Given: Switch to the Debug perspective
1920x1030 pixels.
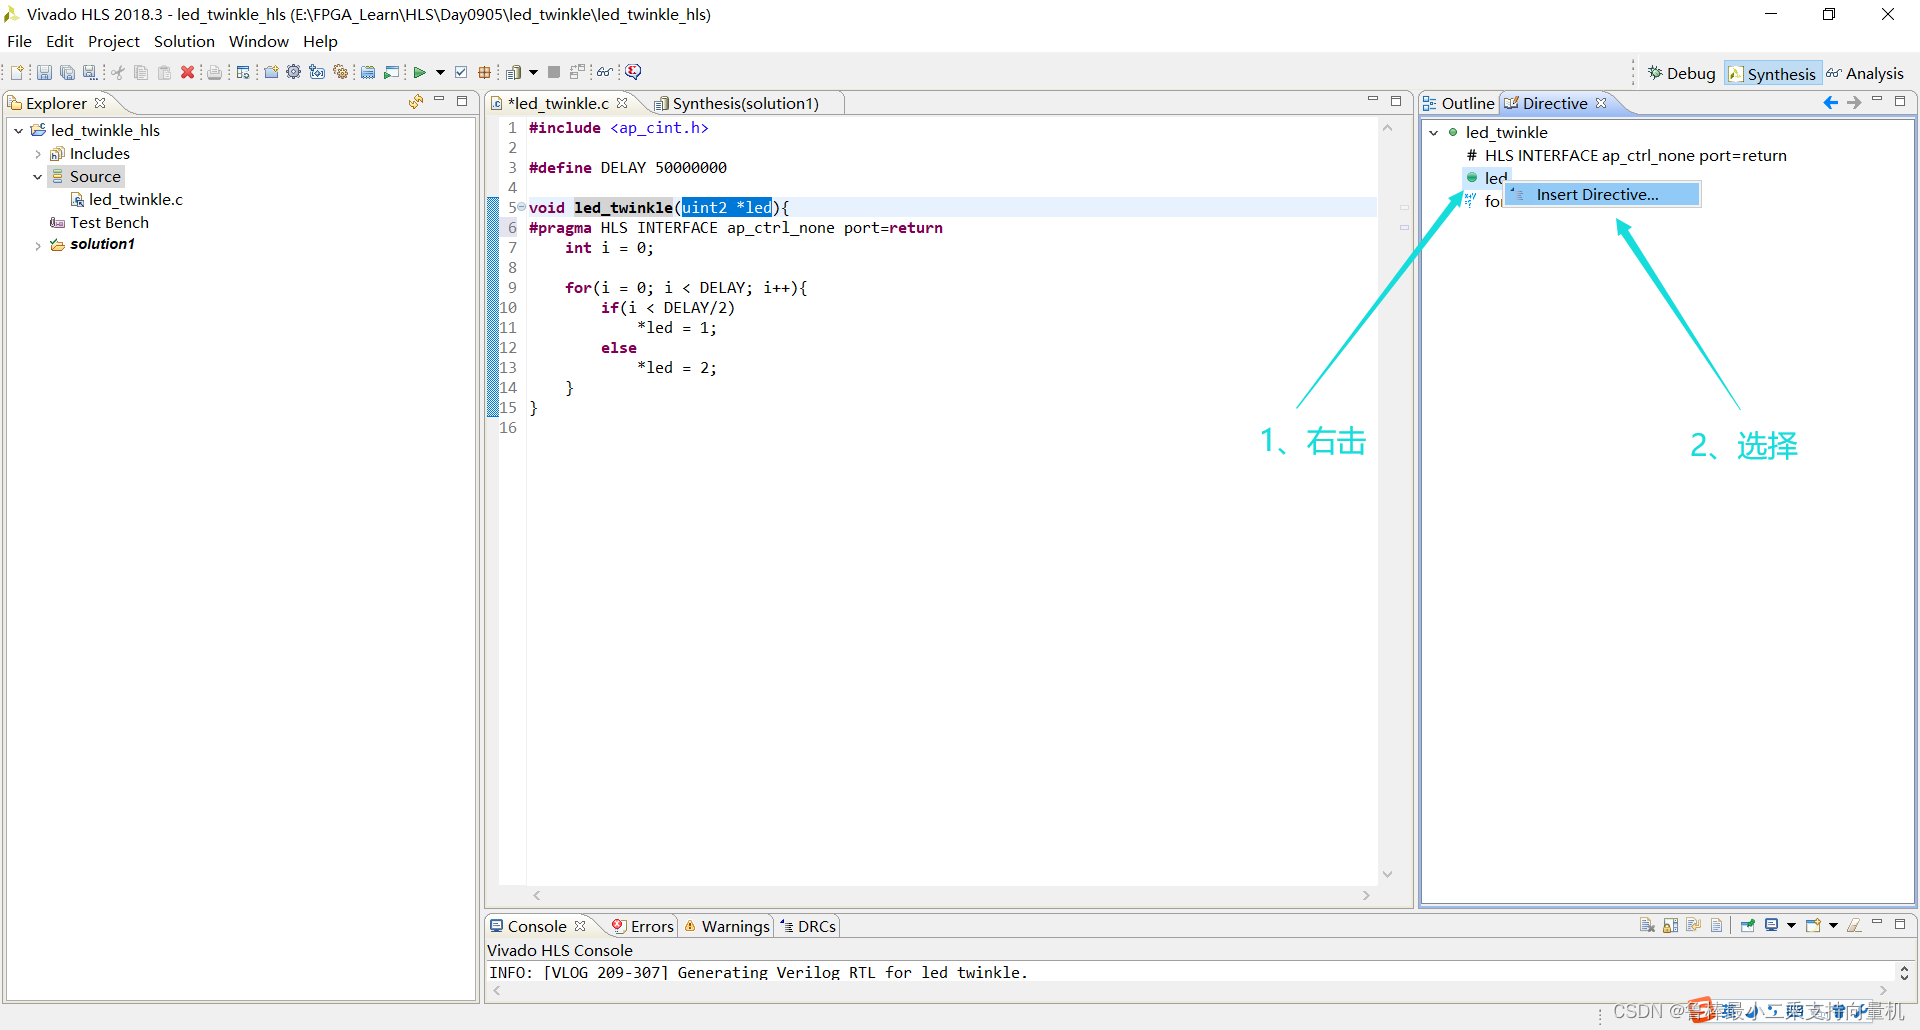Looking at the screenshot, I should coord(1681,73).
